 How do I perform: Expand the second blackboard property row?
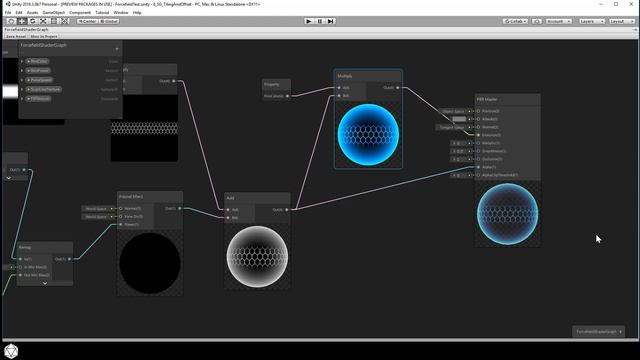click(x=22, y=71)
